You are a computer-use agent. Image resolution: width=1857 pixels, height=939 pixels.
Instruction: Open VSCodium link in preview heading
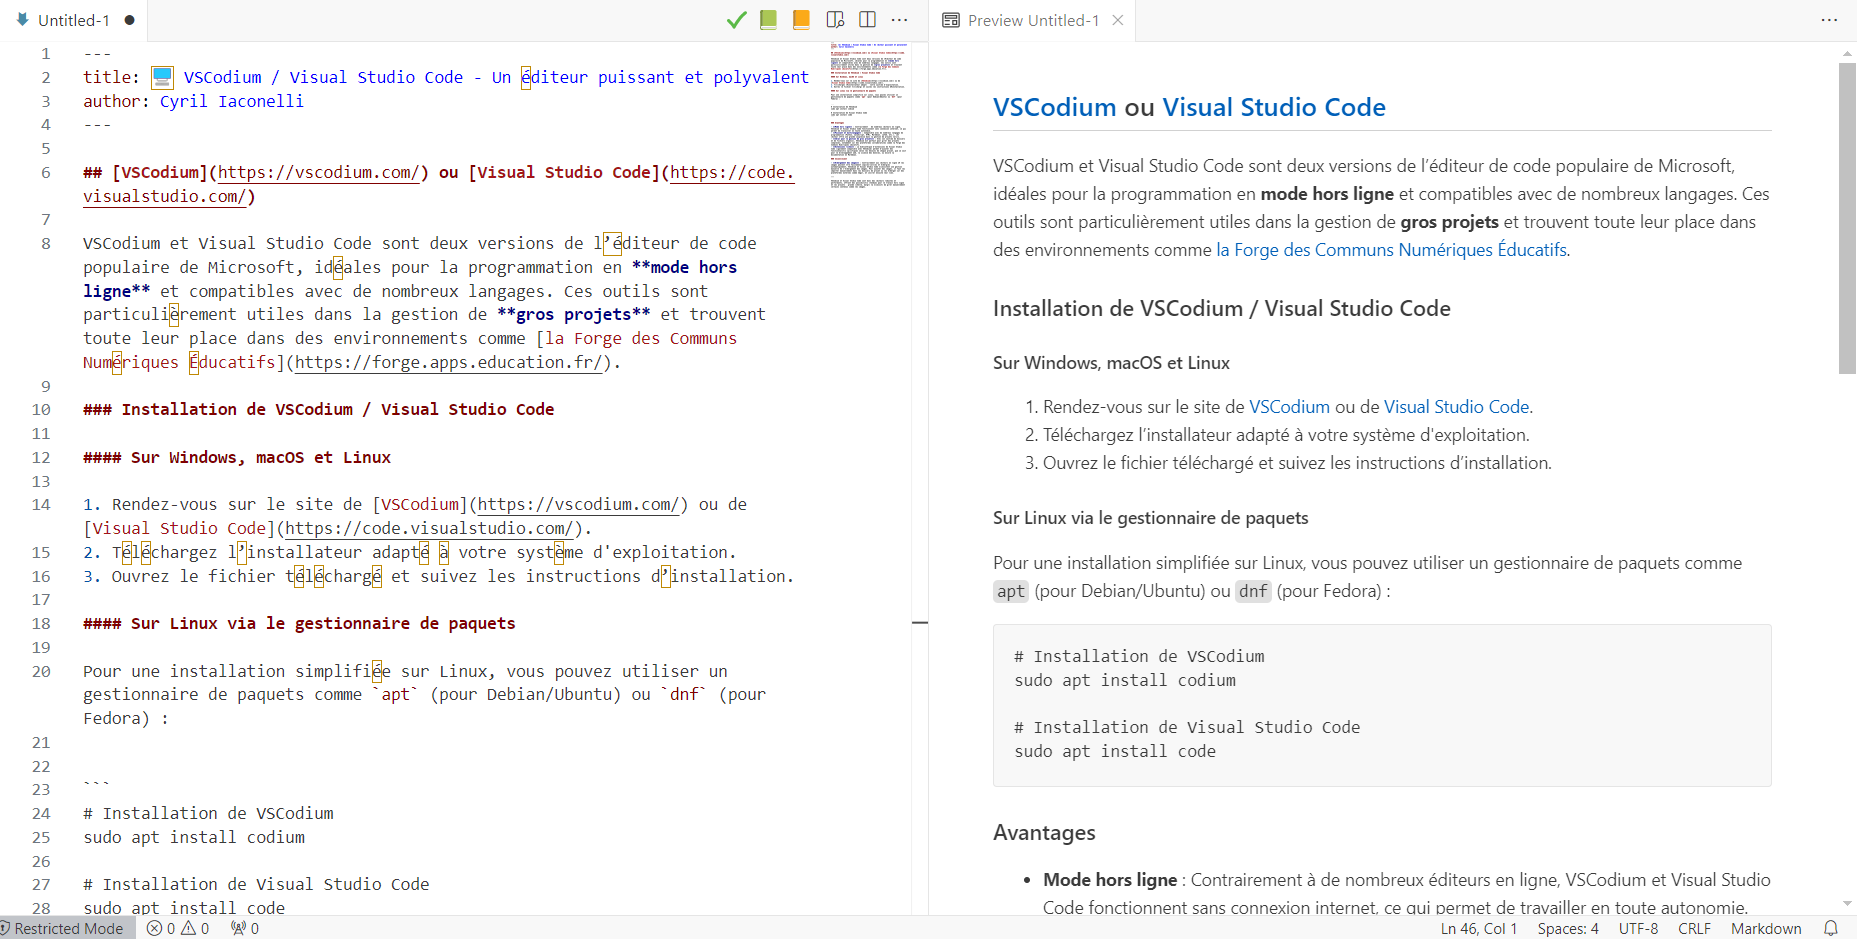coord(1054,107)
